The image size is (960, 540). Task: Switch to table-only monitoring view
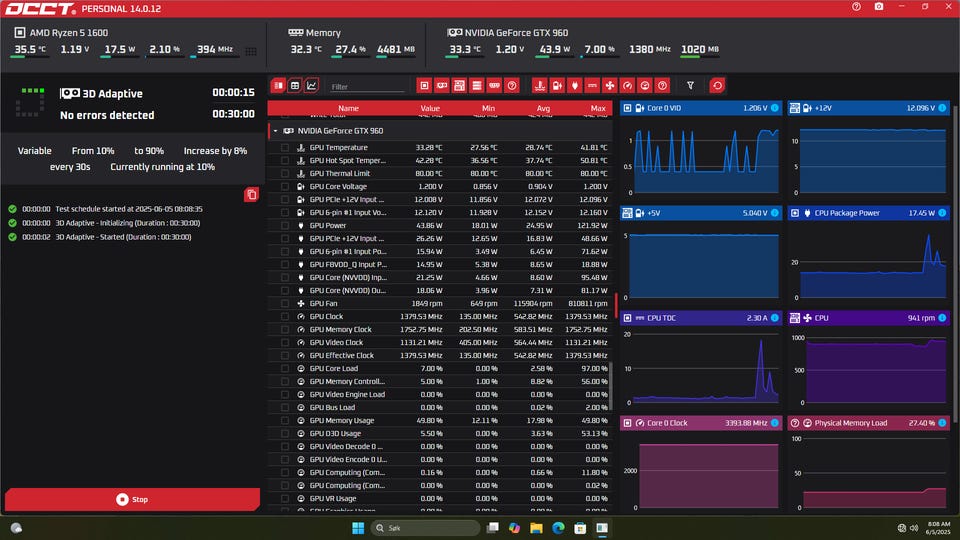(x=295, y=86)
